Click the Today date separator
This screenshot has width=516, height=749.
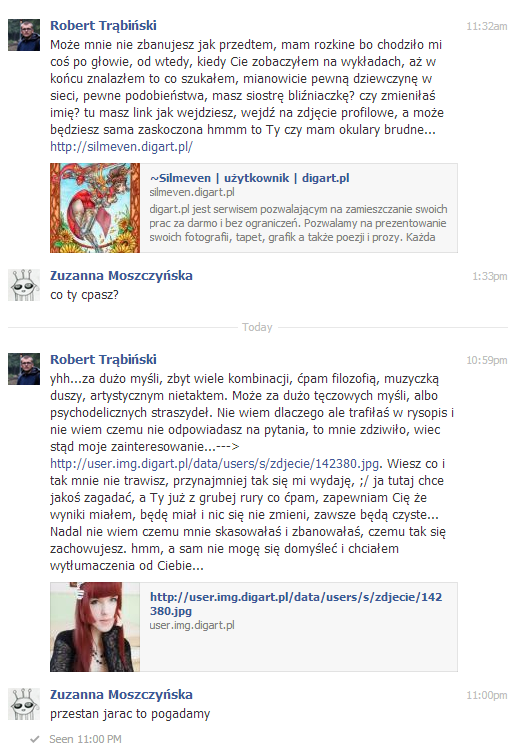(x=257, y=327)
